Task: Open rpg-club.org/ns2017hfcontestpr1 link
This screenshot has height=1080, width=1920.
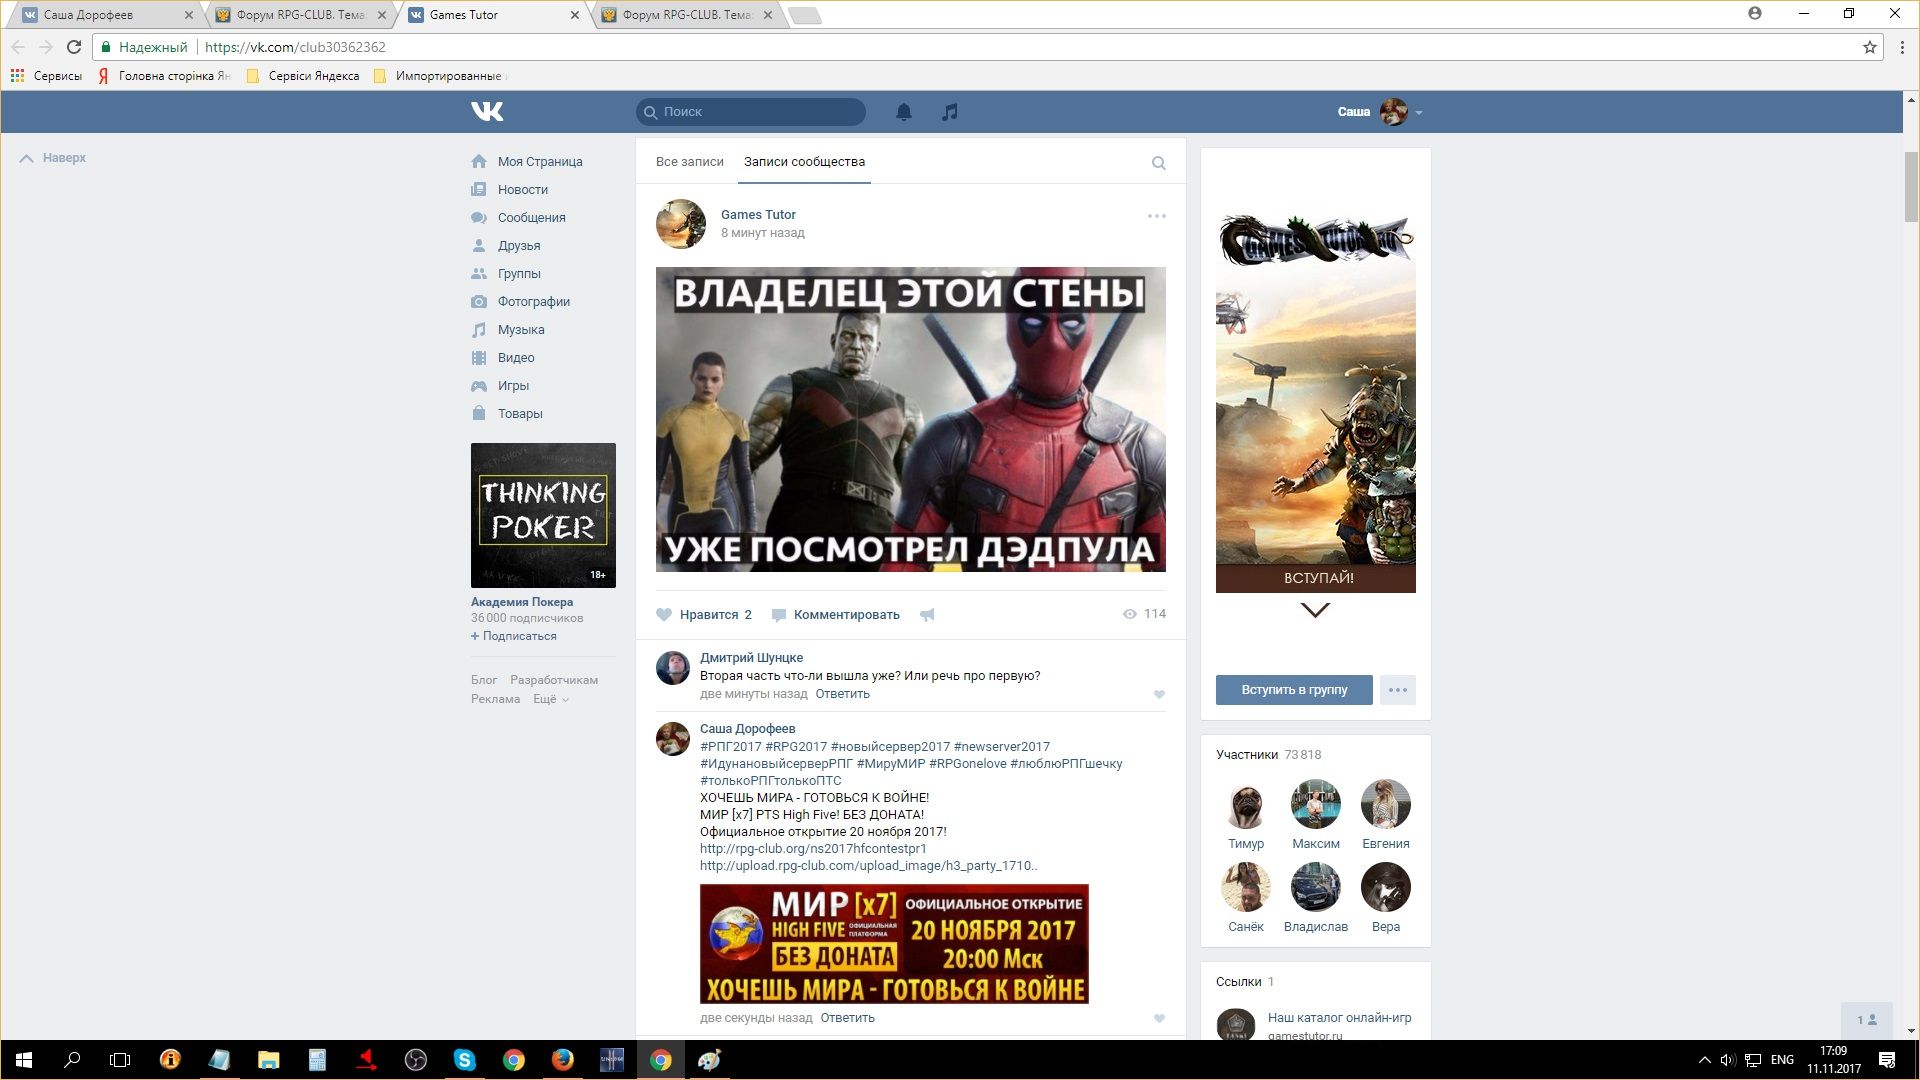Action: point(813,849)
